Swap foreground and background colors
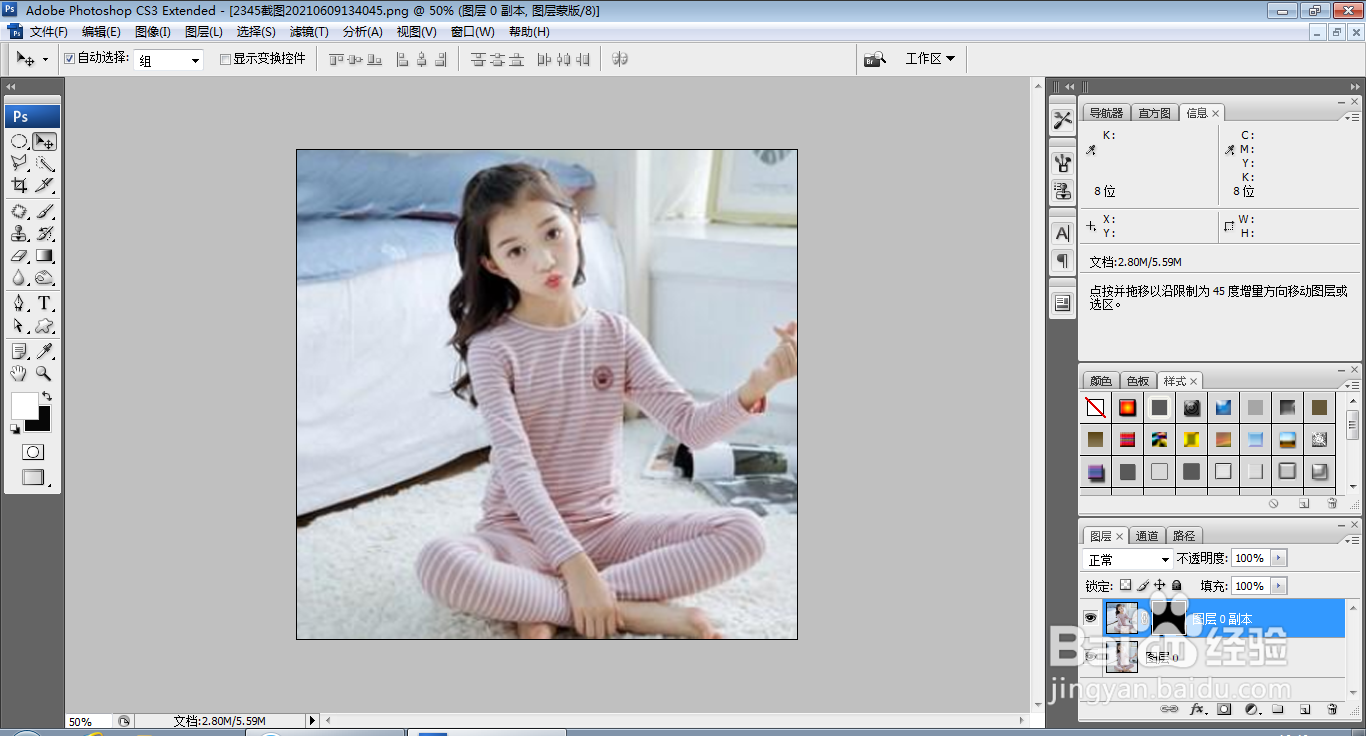Image resolution: width=1366 pixels, height=736 pixels. pyautogui.click(x=46, y=396)
